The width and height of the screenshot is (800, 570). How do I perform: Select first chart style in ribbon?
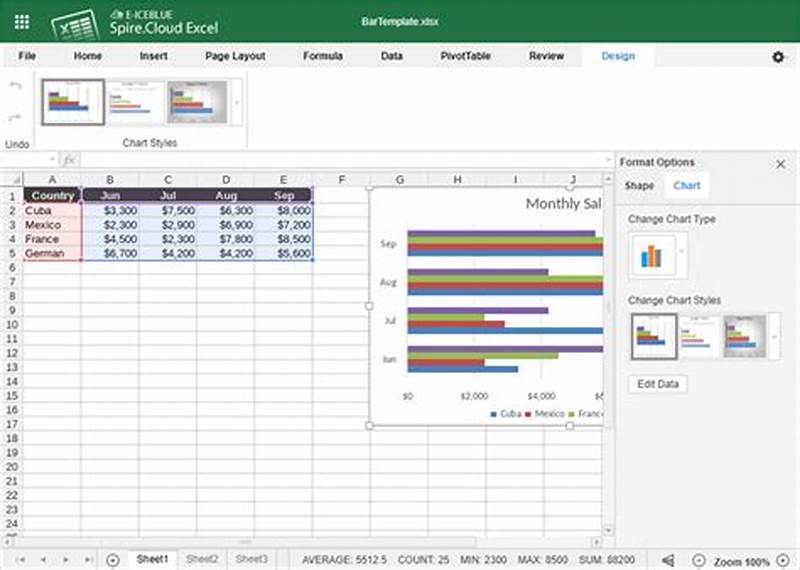pyautogui.click(x=73, y=102)
